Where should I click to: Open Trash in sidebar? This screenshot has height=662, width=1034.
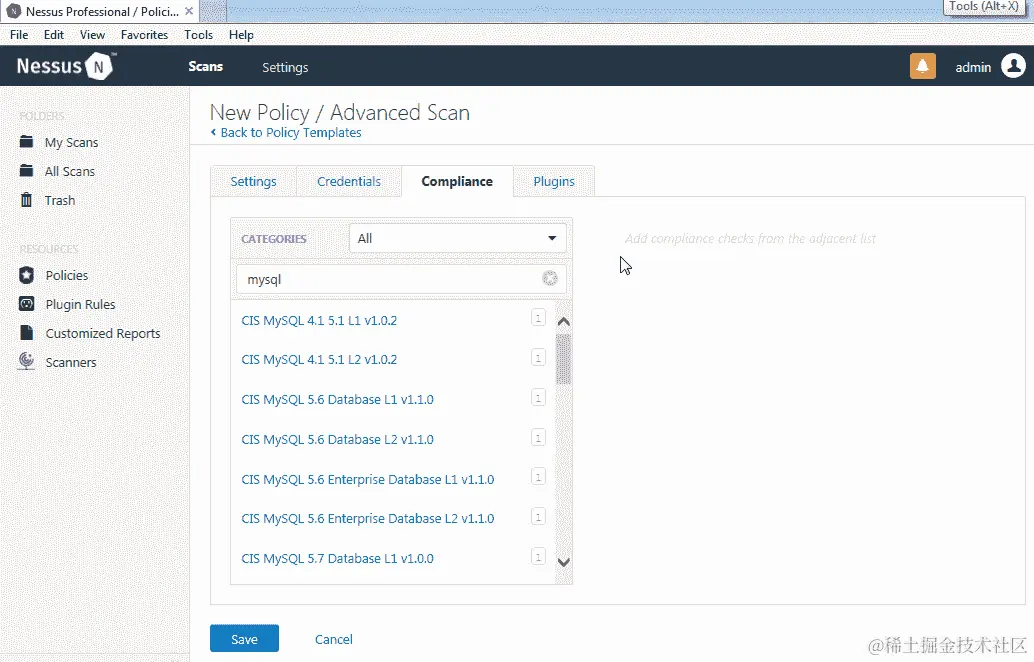click(60, 200)
